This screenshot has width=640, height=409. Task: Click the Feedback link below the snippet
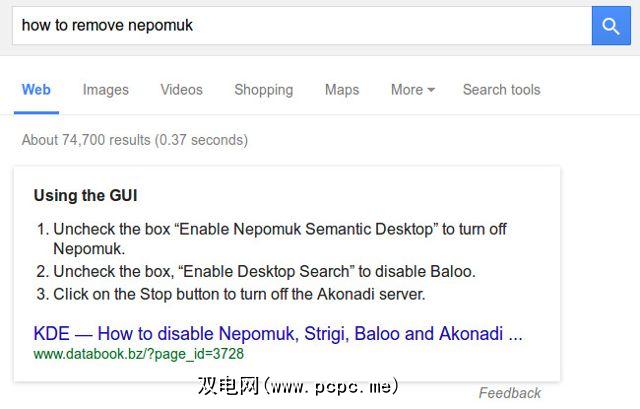click(x=509, y=393)
